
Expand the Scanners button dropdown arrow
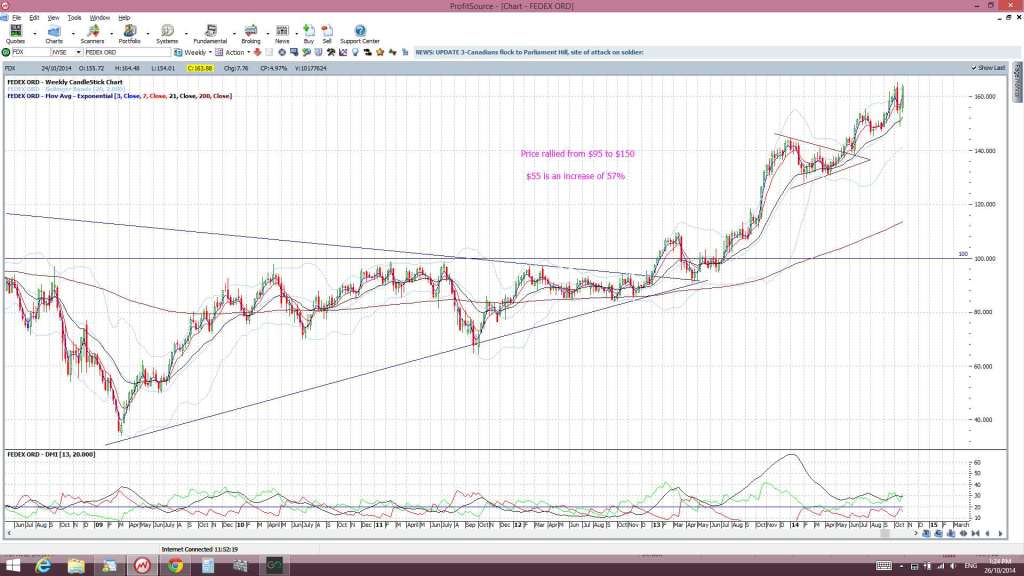[112, 33]
